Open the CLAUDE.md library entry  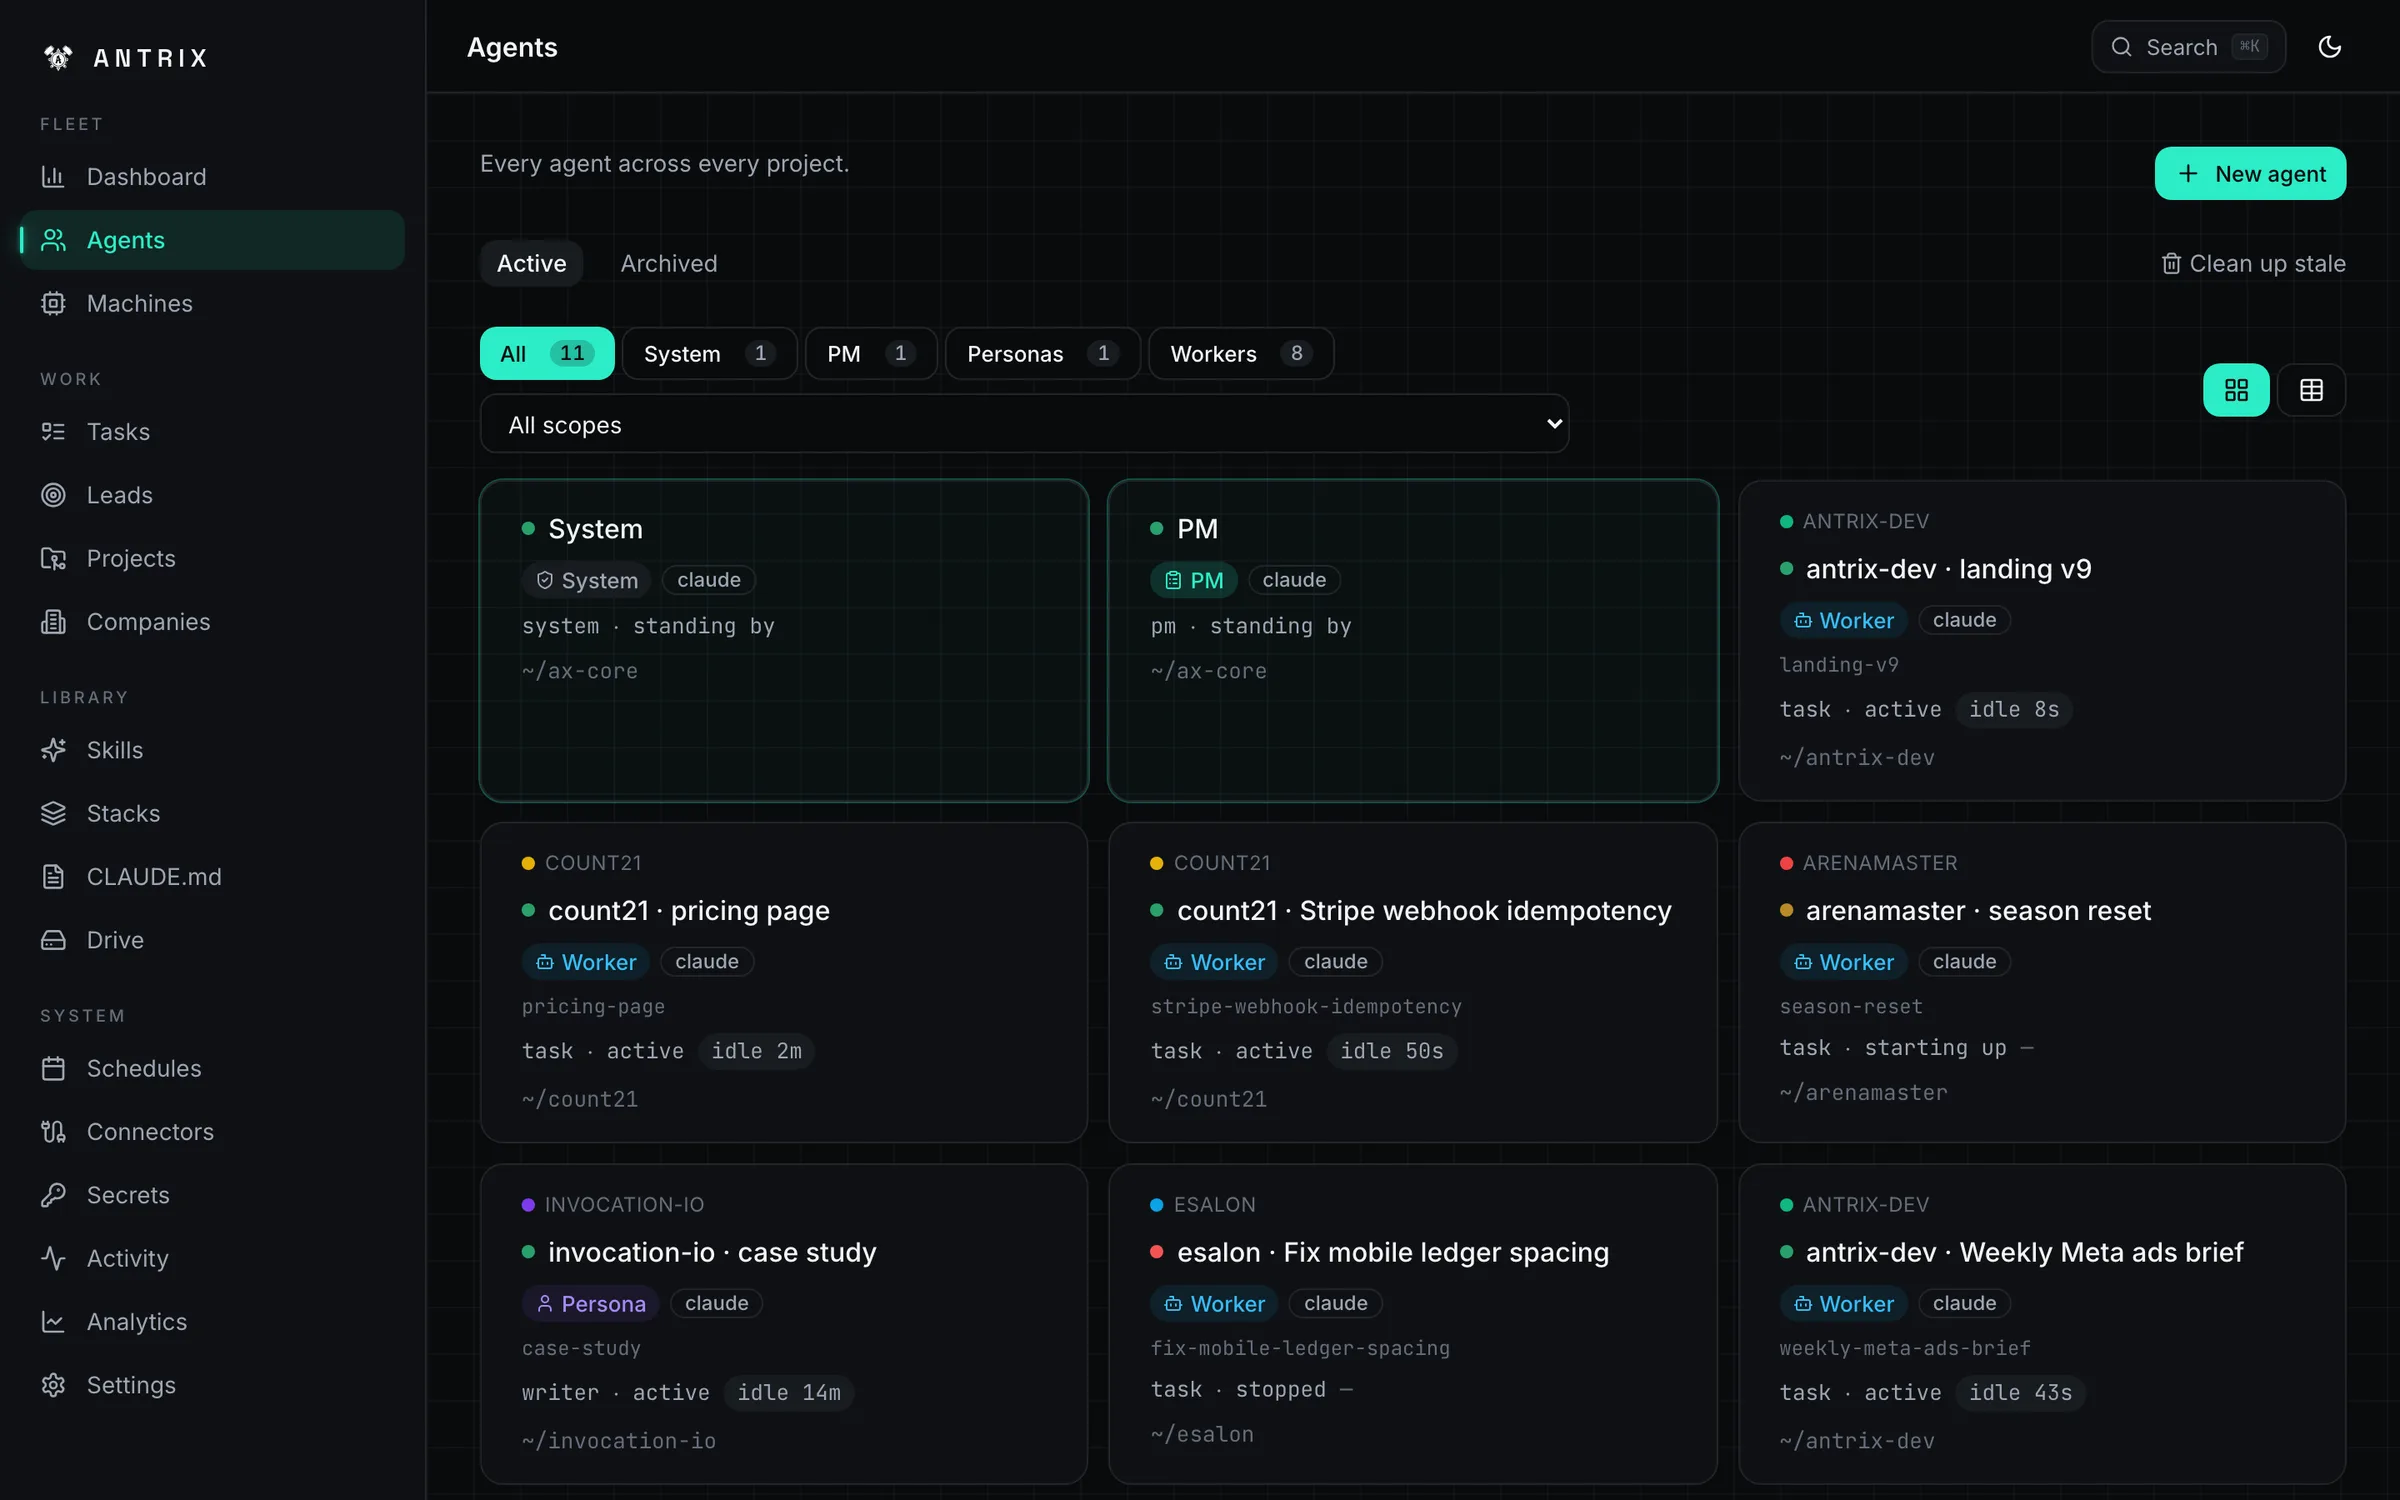[212, 876]
